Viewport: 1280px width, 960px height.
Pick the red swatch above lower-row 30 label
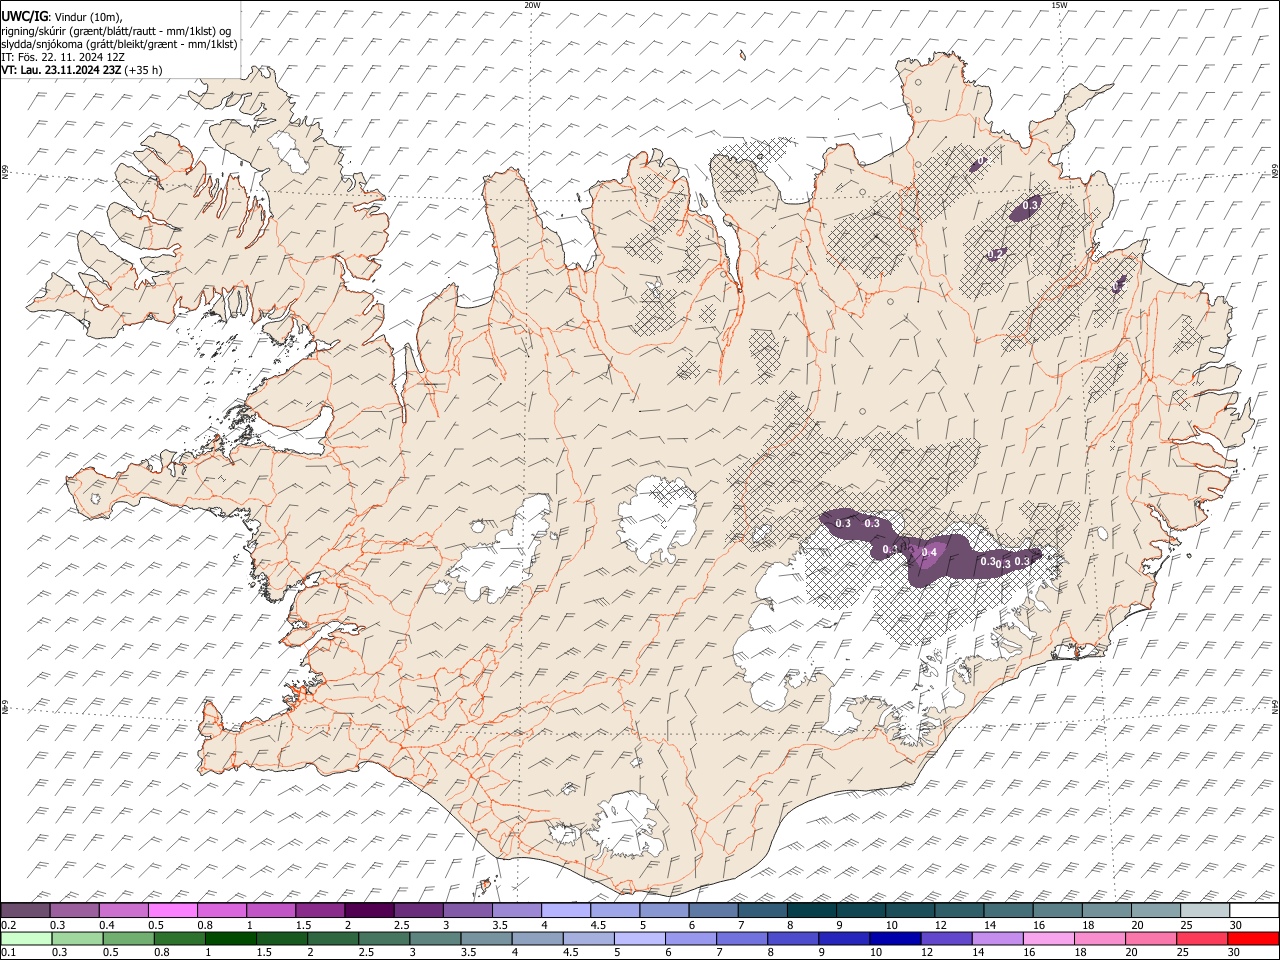[1254, 938]
